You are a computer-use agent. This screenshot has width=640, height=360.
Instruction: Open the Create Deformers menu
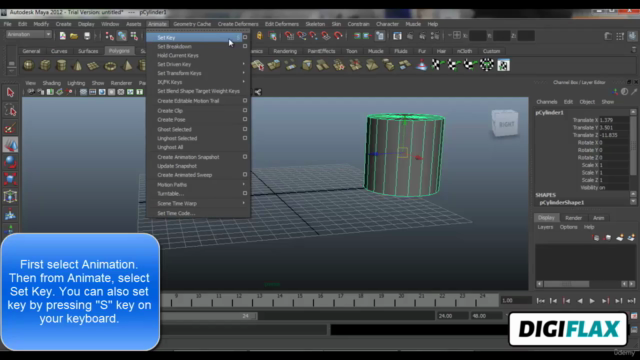point(238,24)
